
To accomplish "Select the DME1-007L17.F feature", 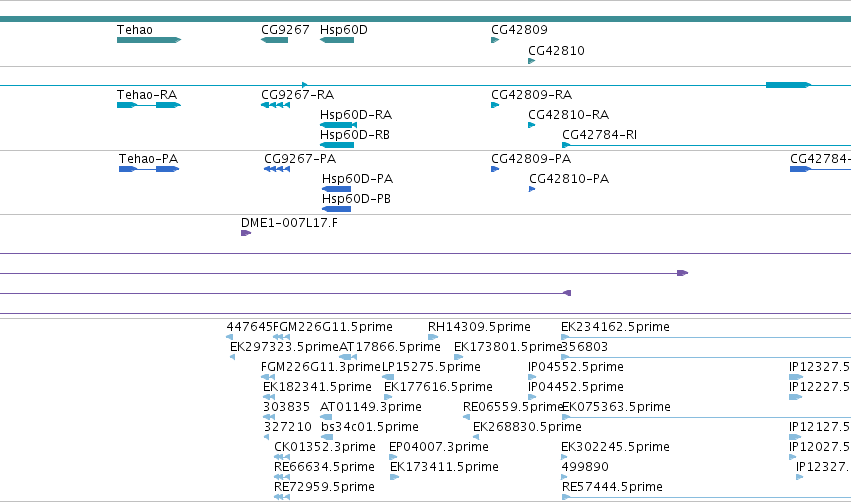I will tap(246, 233).
